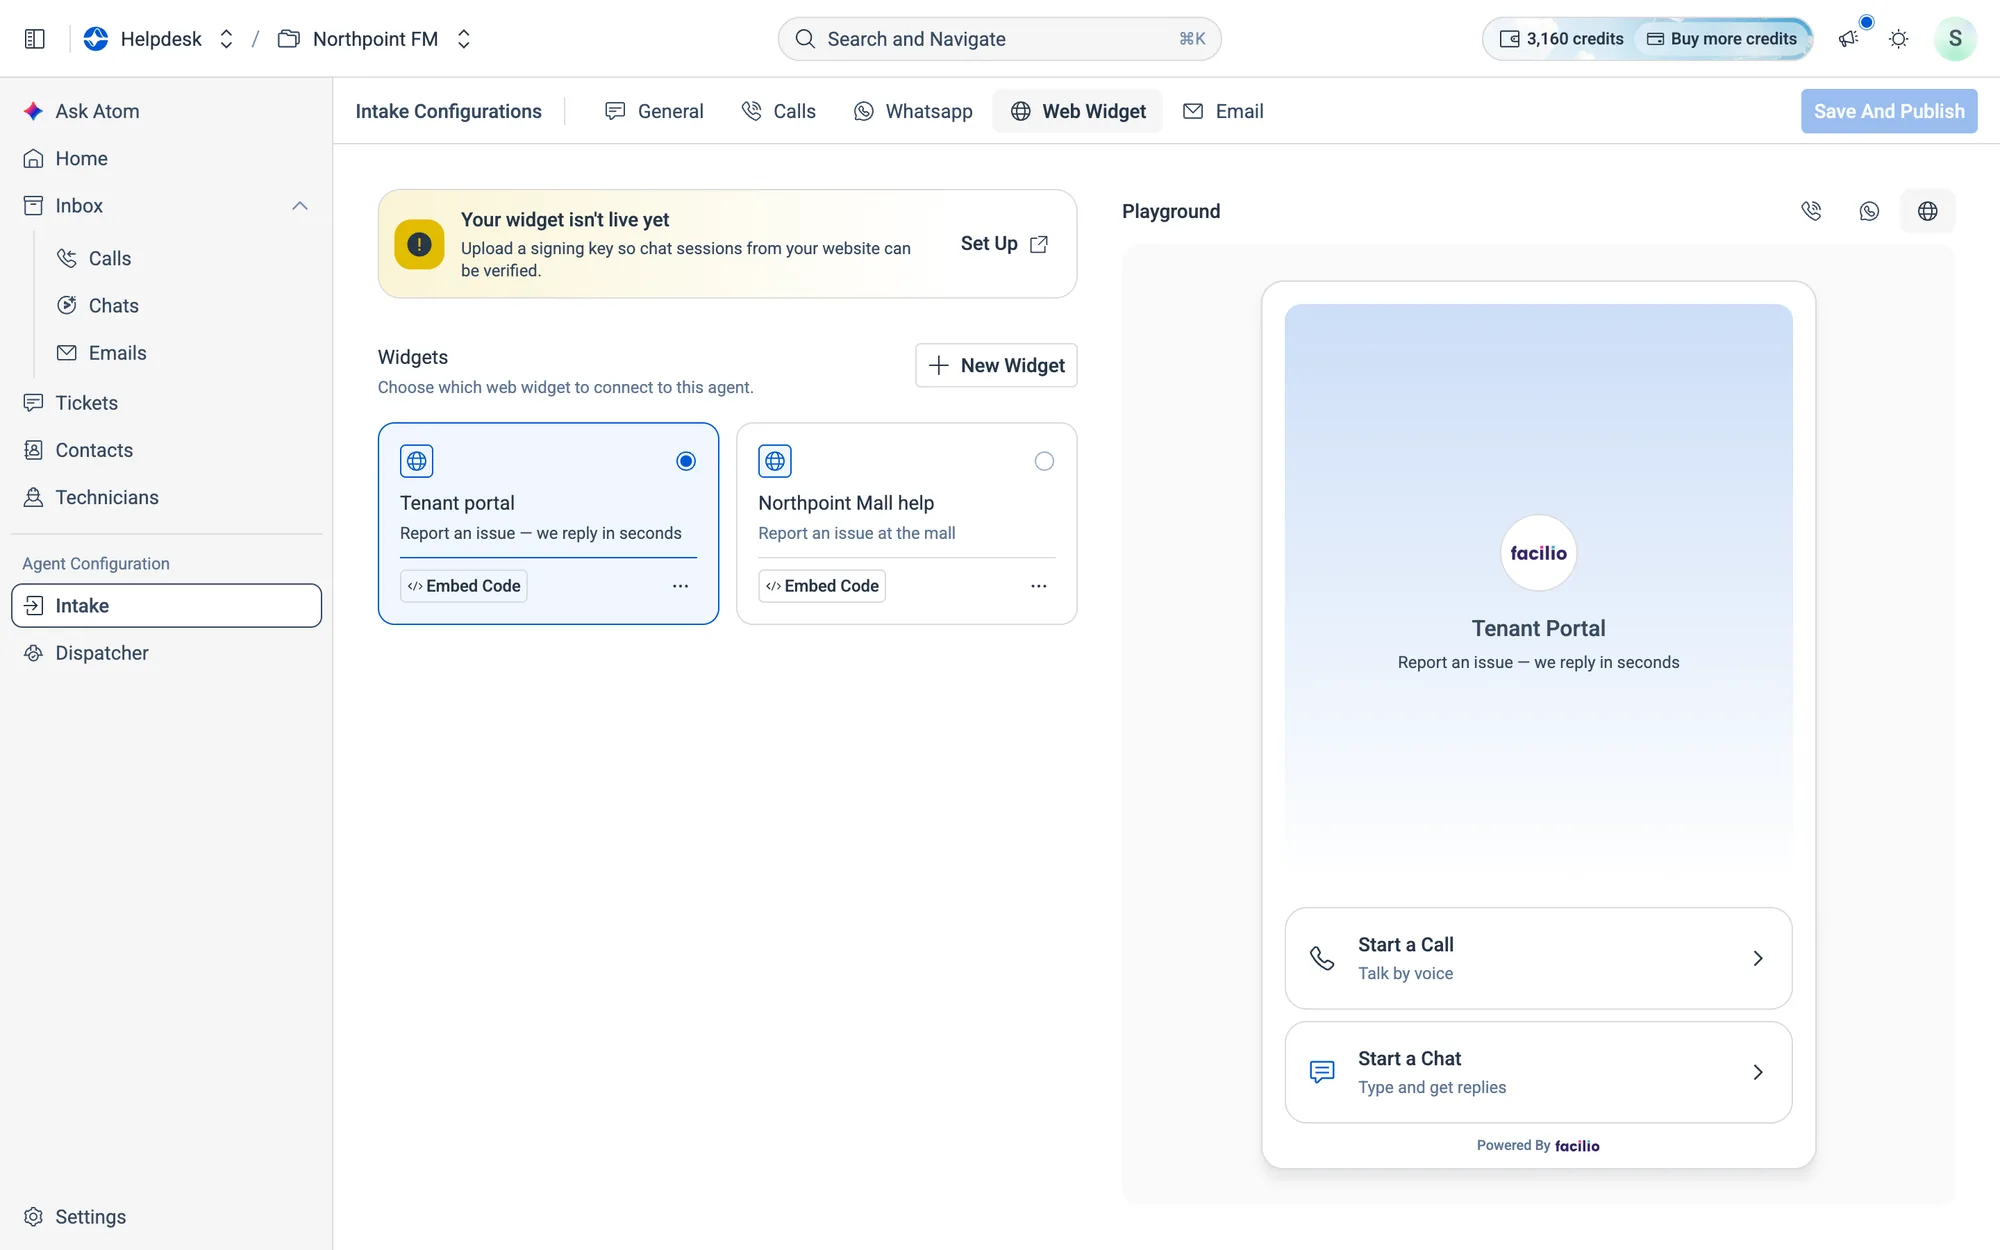
Task: Click Set Up in the banner
Action: (1004, 244)
